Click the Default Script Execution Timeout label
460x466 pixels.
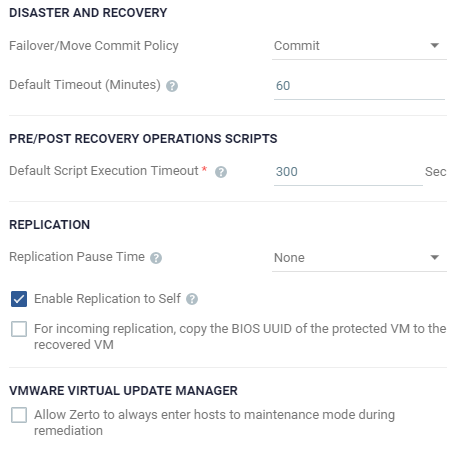[x=104, y=171]
